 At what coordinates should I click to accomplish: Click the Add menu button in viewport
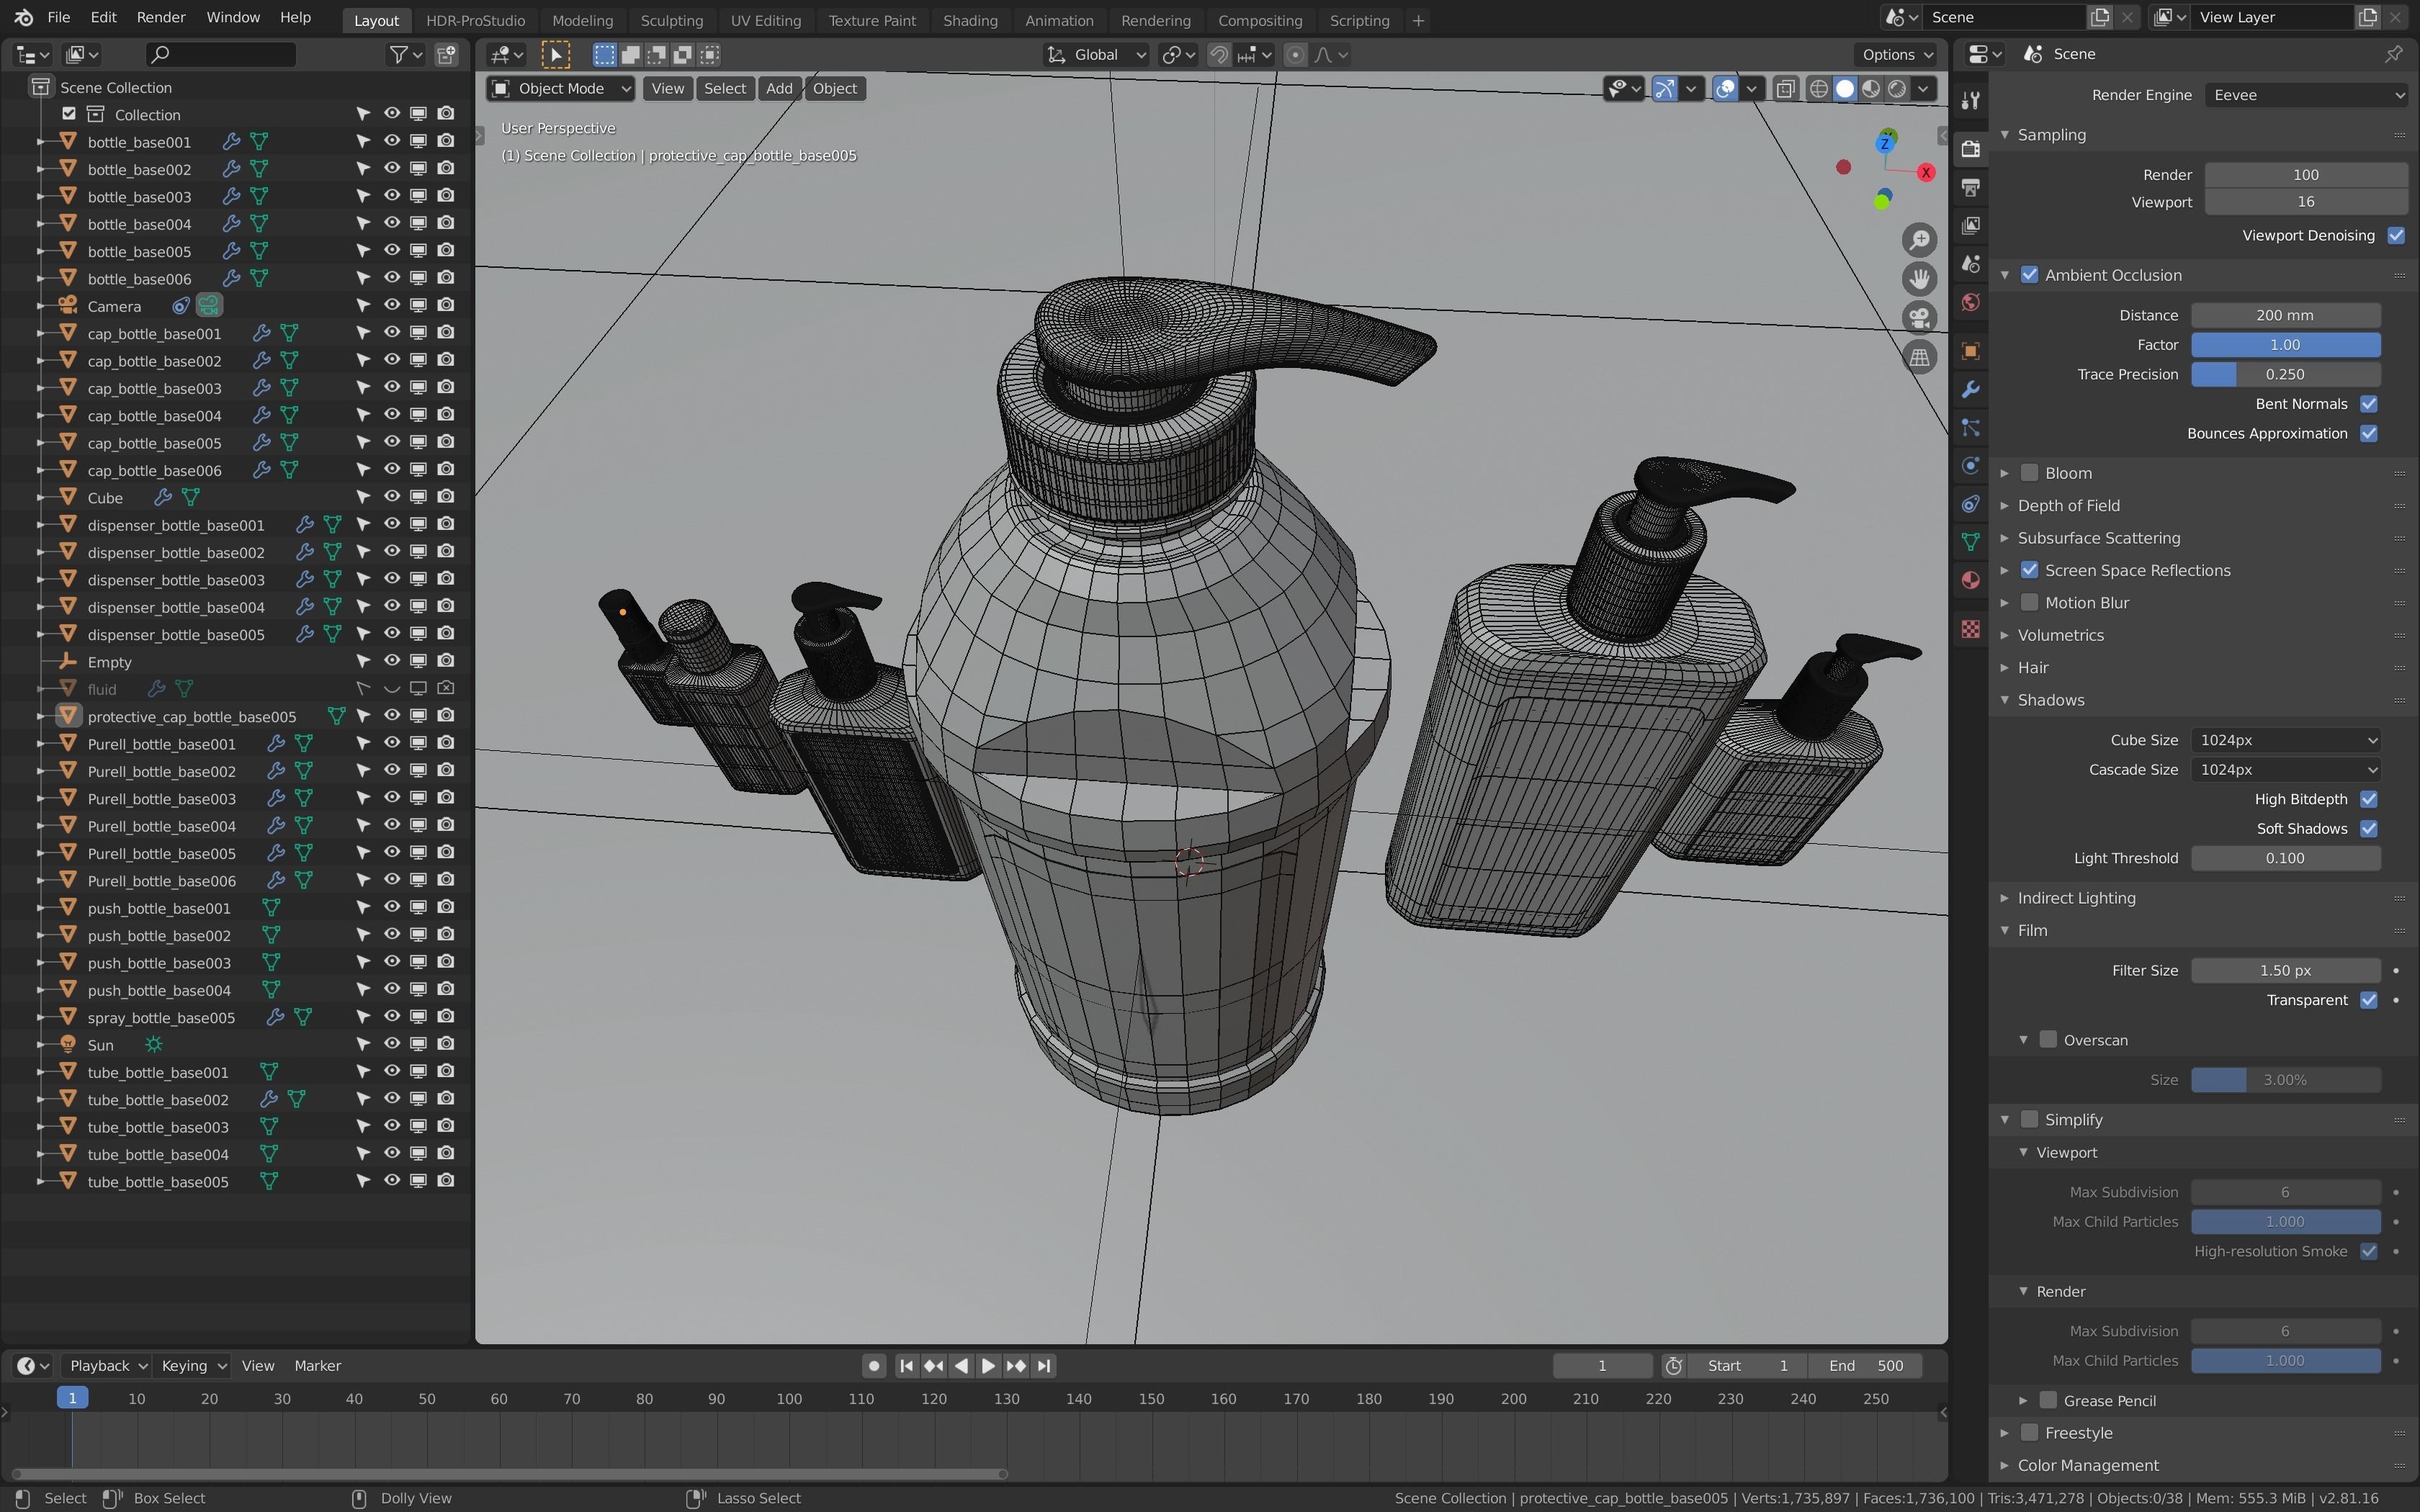coord(778,88)
